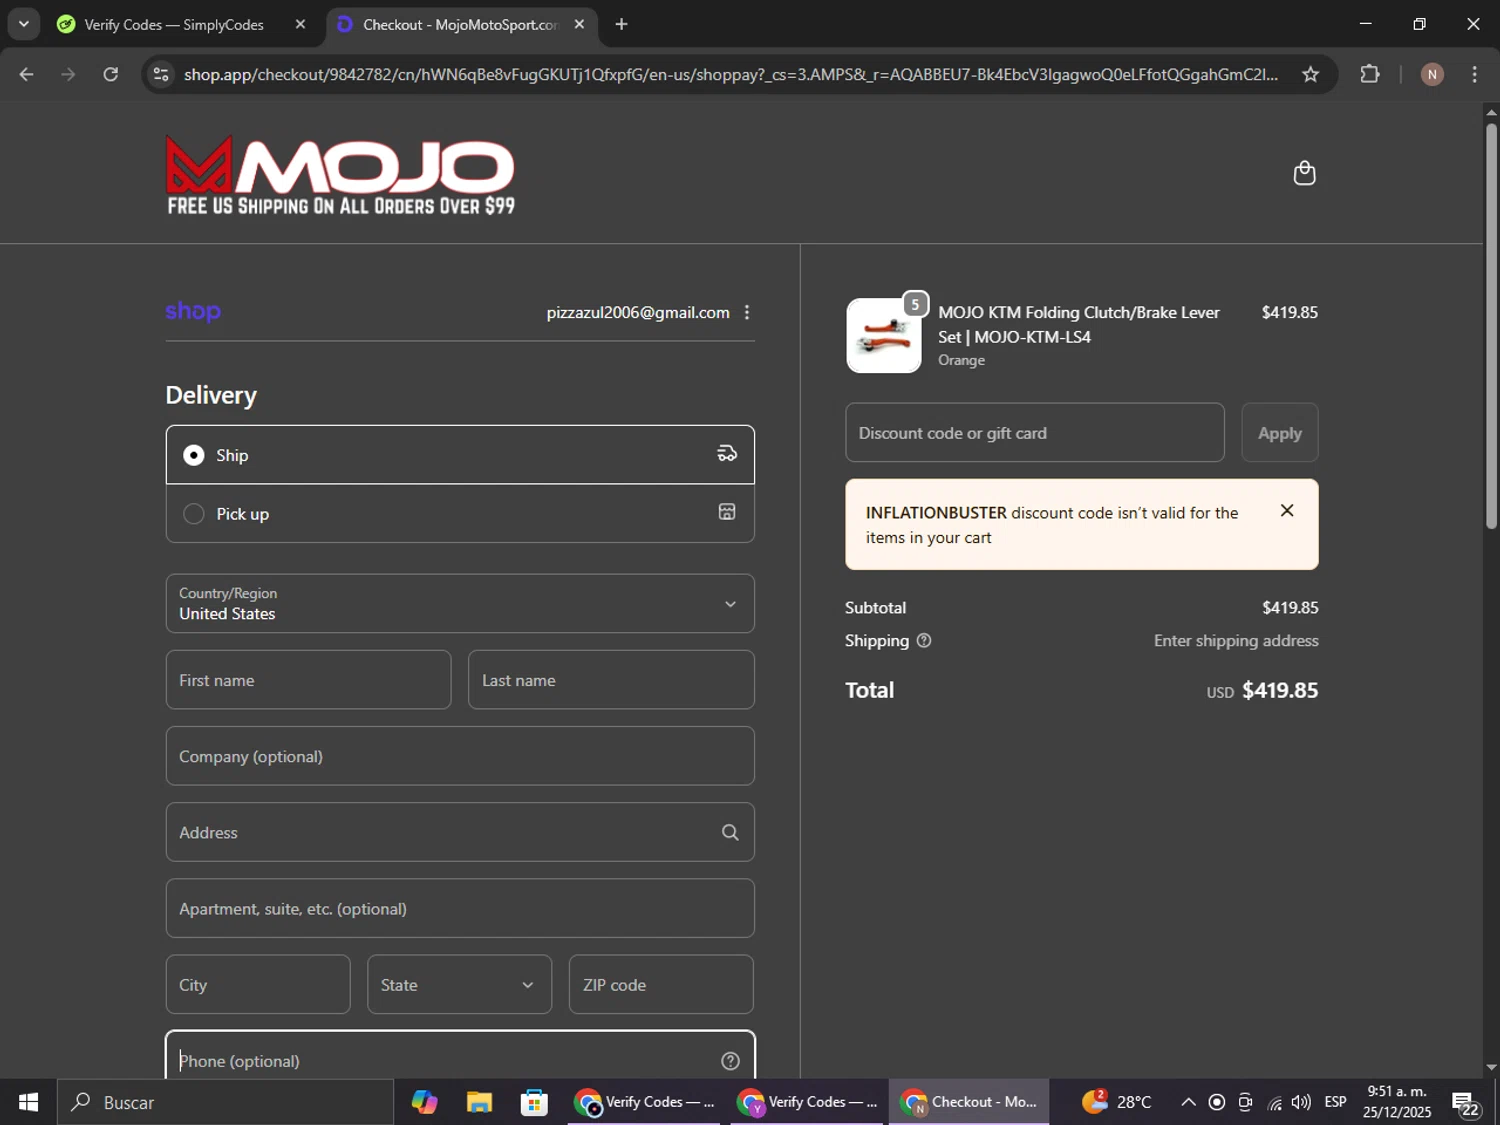The height and width of the screenshot is (1125, 1500).
Task: Click the MOJO KTM lever set product thumbnail
Action: coord(884,336)
